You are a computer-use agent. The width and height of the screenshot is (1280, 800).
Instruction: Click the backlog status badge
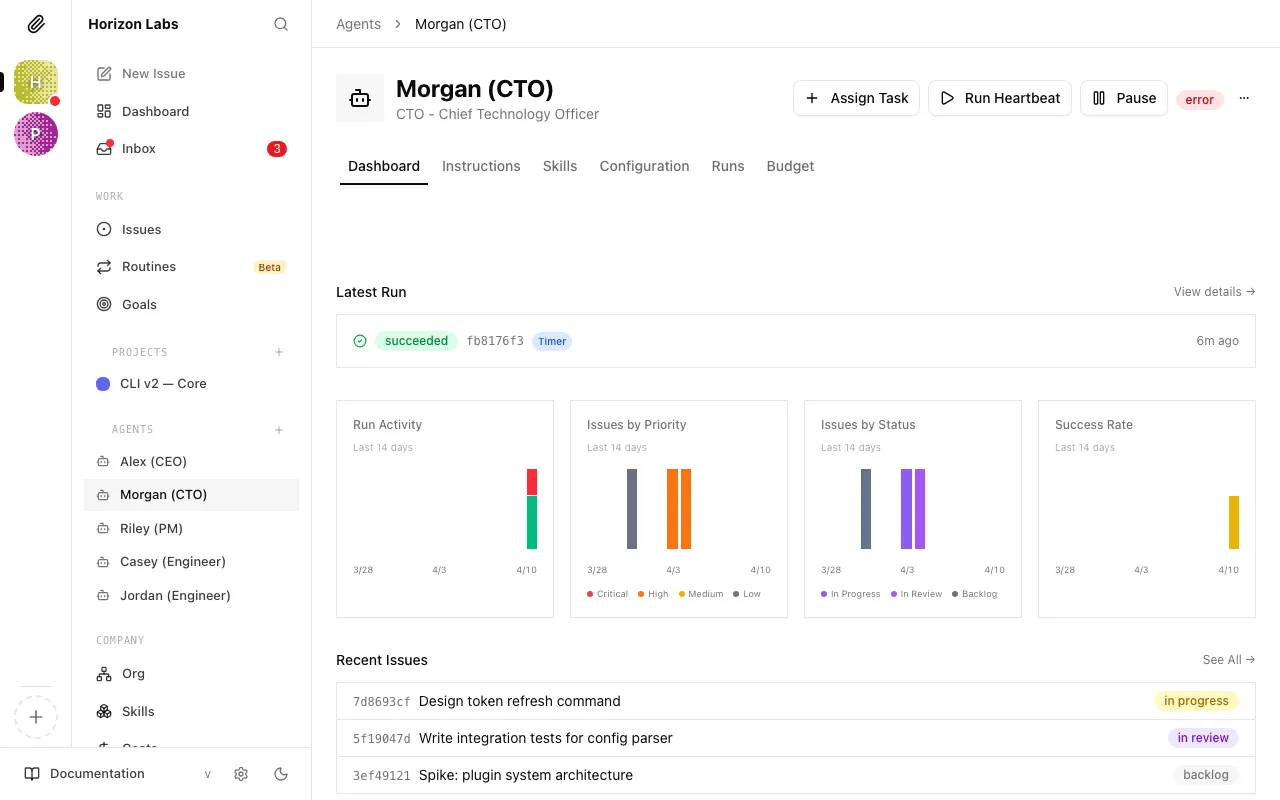coord(1206,775)
